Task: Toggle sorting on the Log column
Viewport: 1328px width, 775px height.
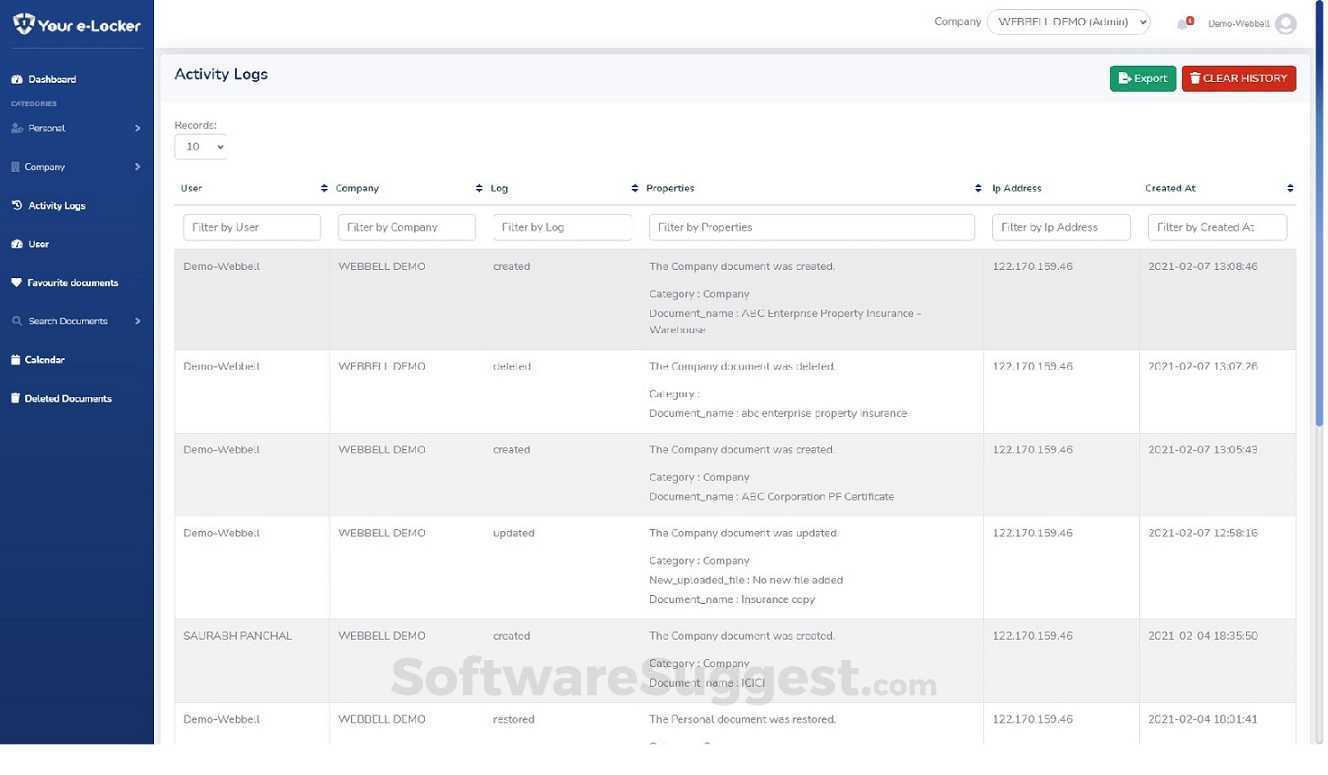Action: tap(633, 186)
